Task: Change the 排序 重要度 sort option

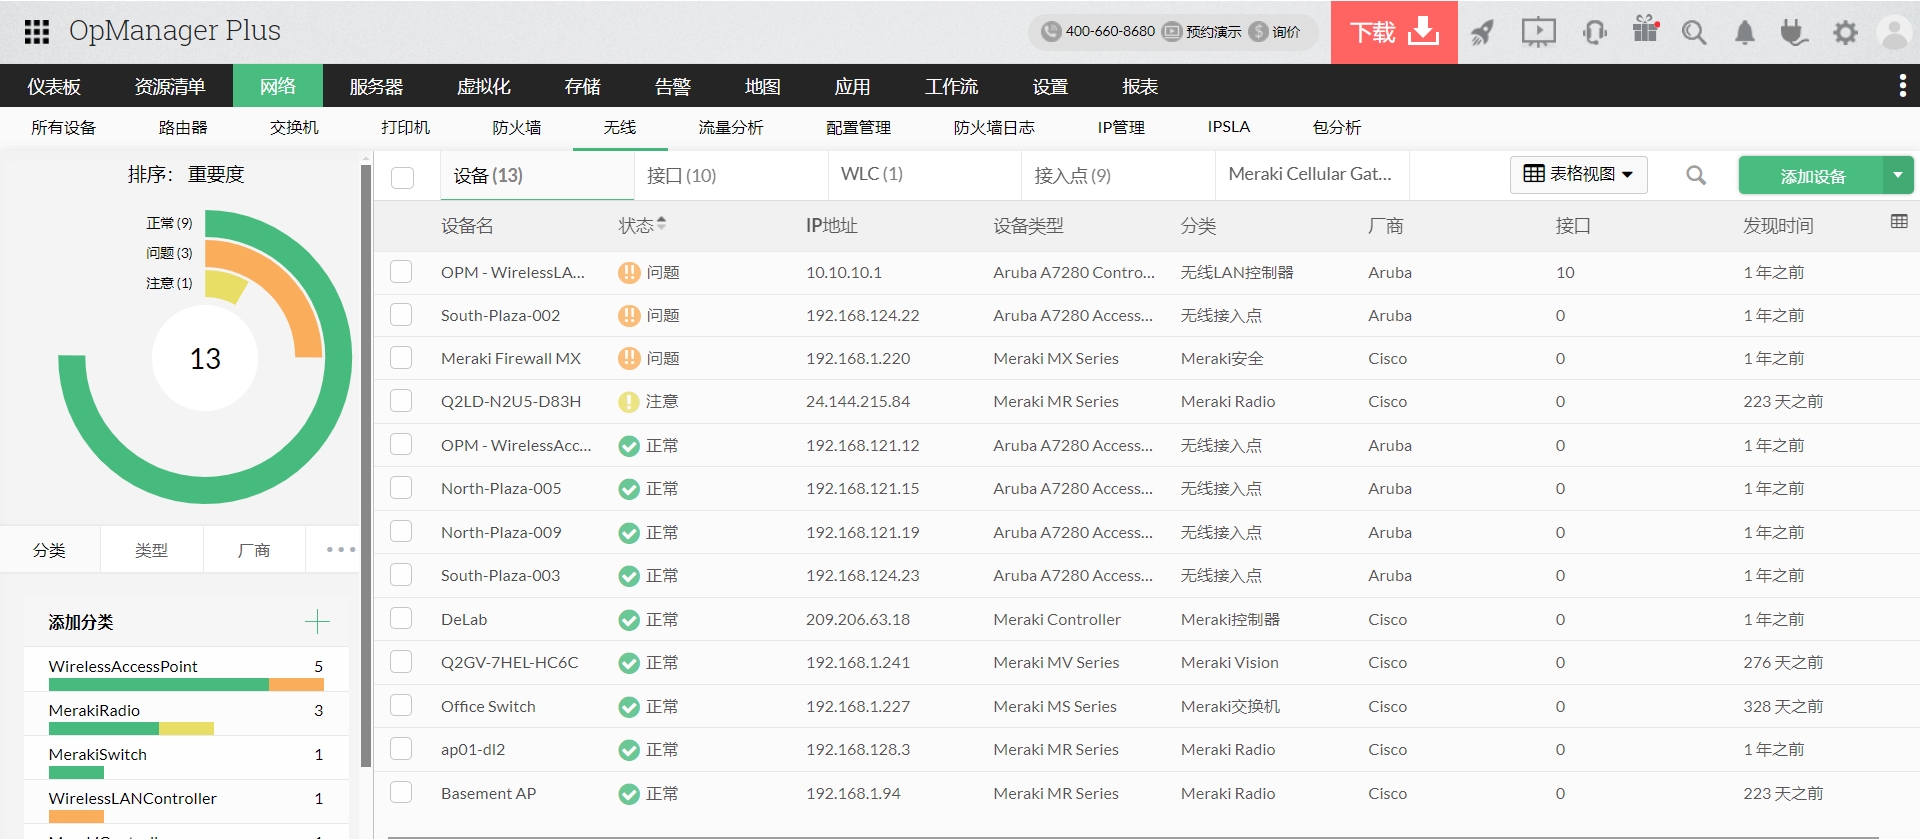Action: click(x=216, y=174)
